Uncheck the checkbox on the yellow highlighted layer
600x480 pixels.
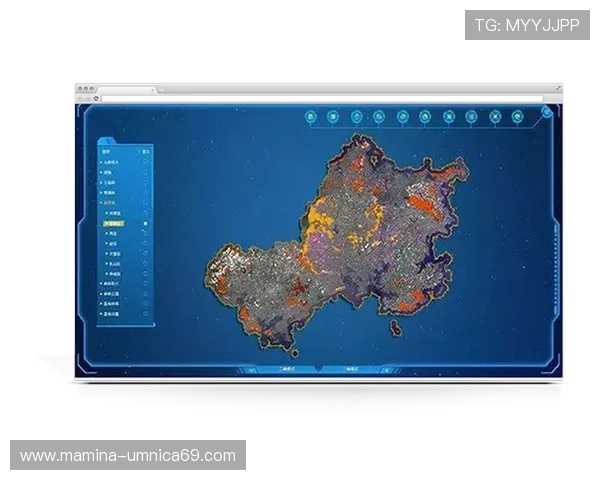pyautogui.click(x=146, y=224)
